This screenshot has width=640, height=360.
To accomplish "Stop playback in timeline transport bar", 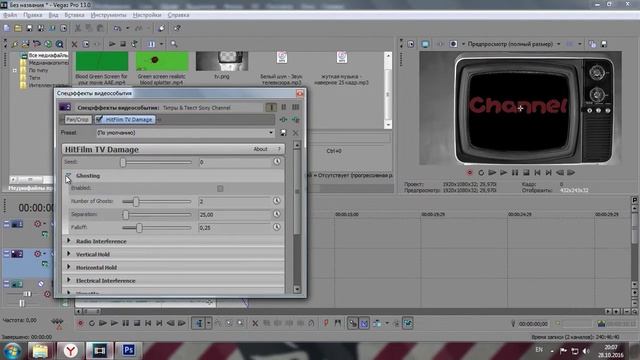I will (x=137, y=323).
